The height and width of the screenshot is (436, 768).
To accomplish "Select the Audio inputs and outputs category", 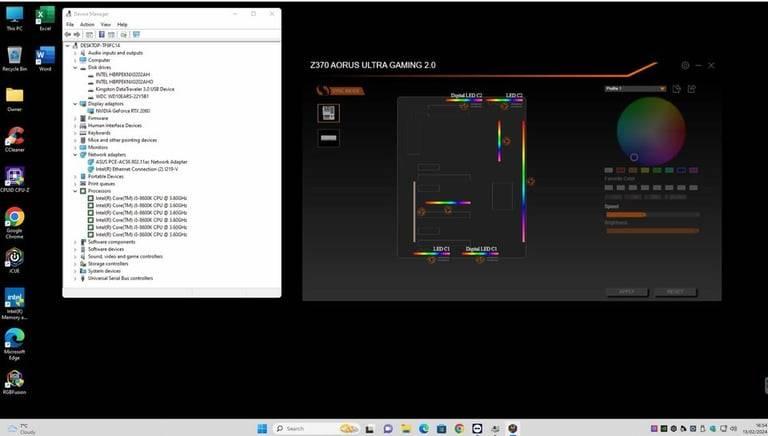I will (x=116, y=53).
